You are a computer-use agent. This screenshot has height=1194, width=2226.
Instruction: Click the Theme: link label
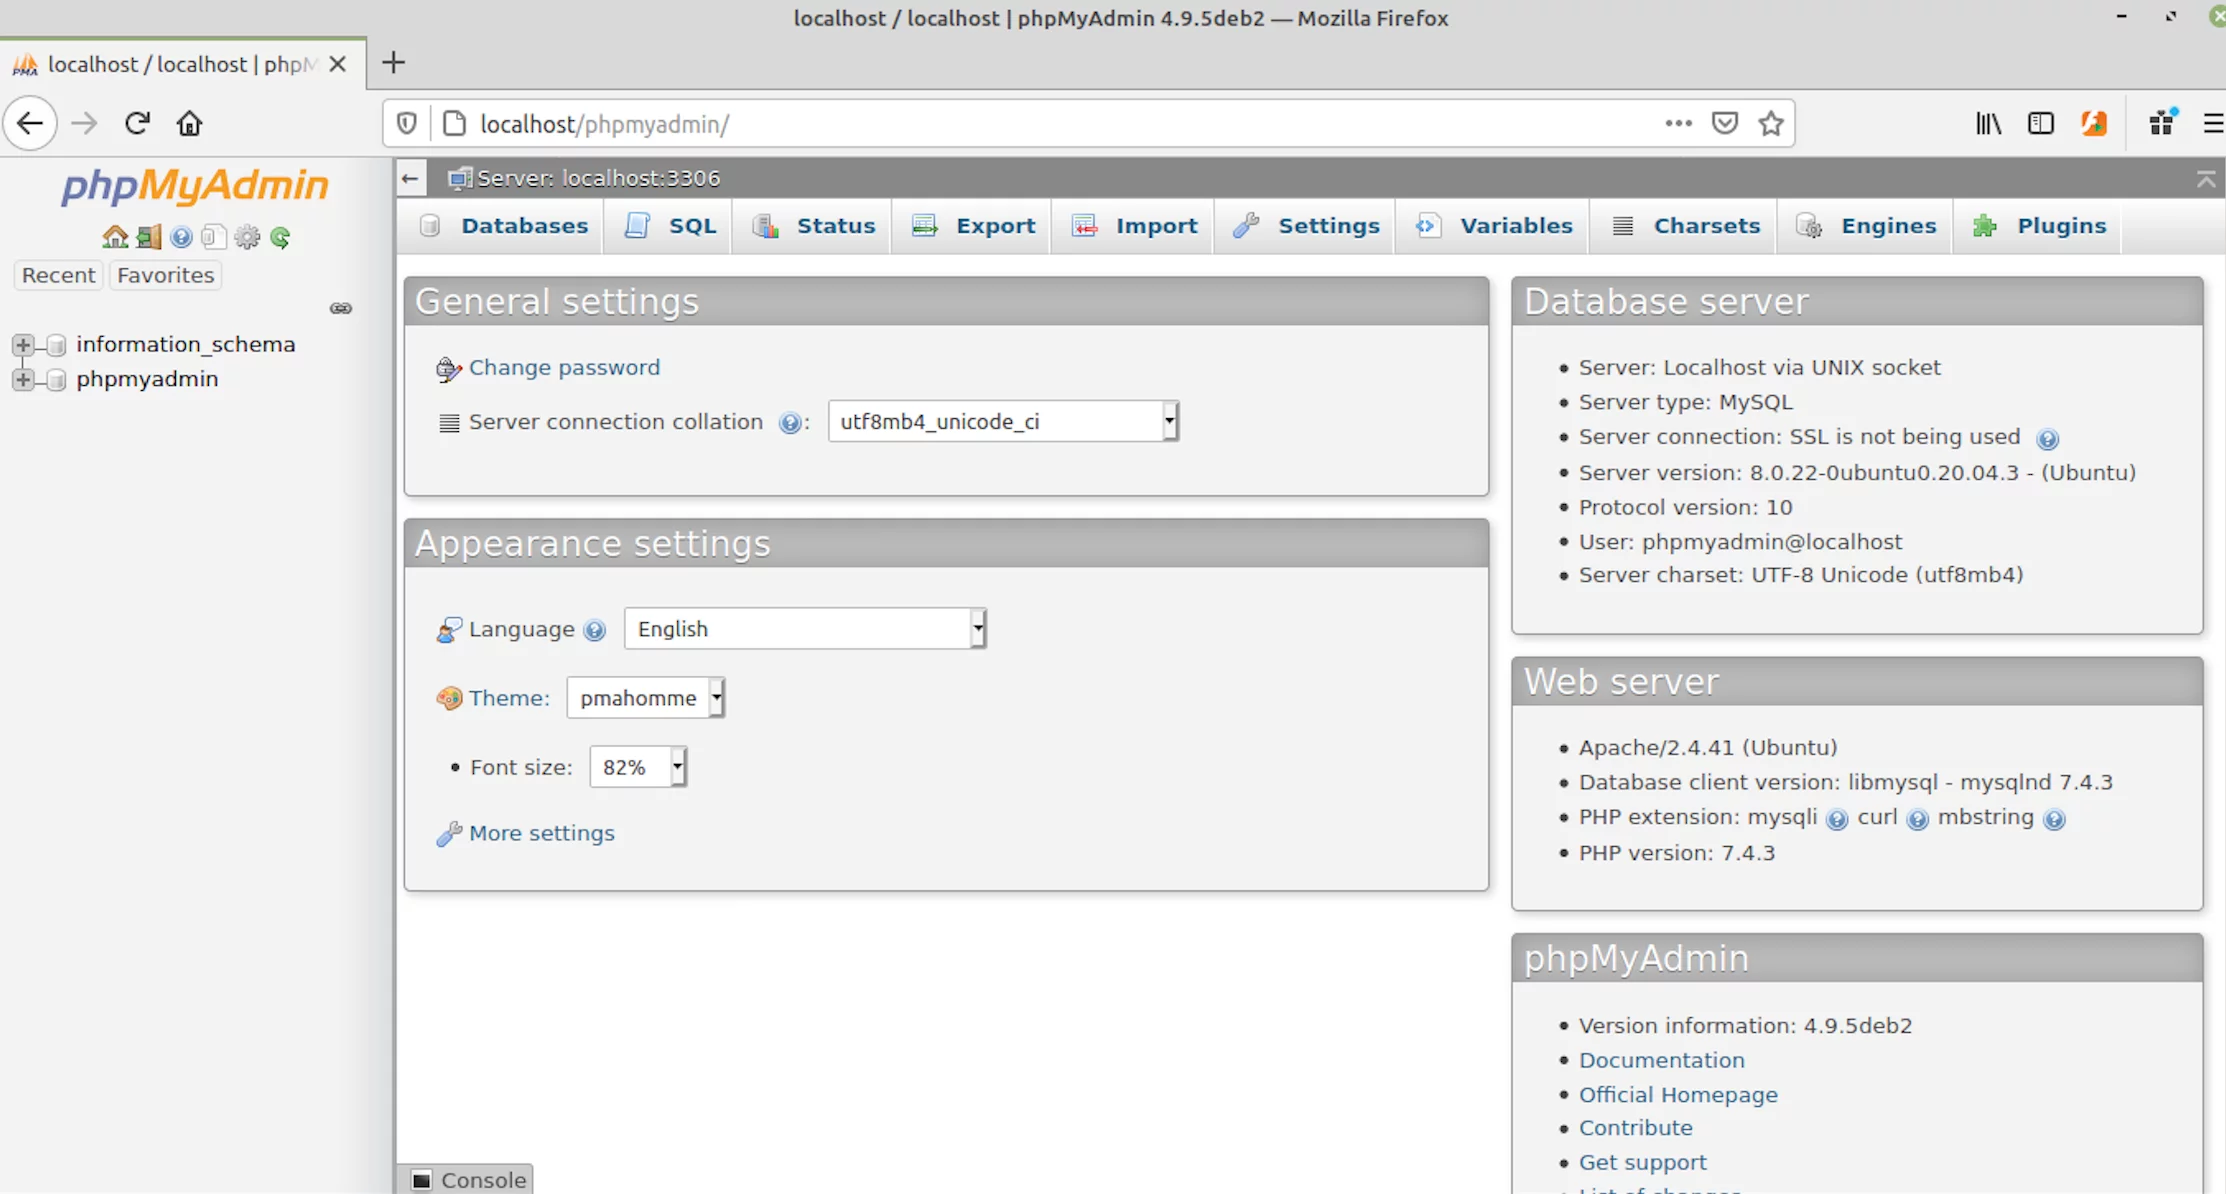(x=509, y=698)
